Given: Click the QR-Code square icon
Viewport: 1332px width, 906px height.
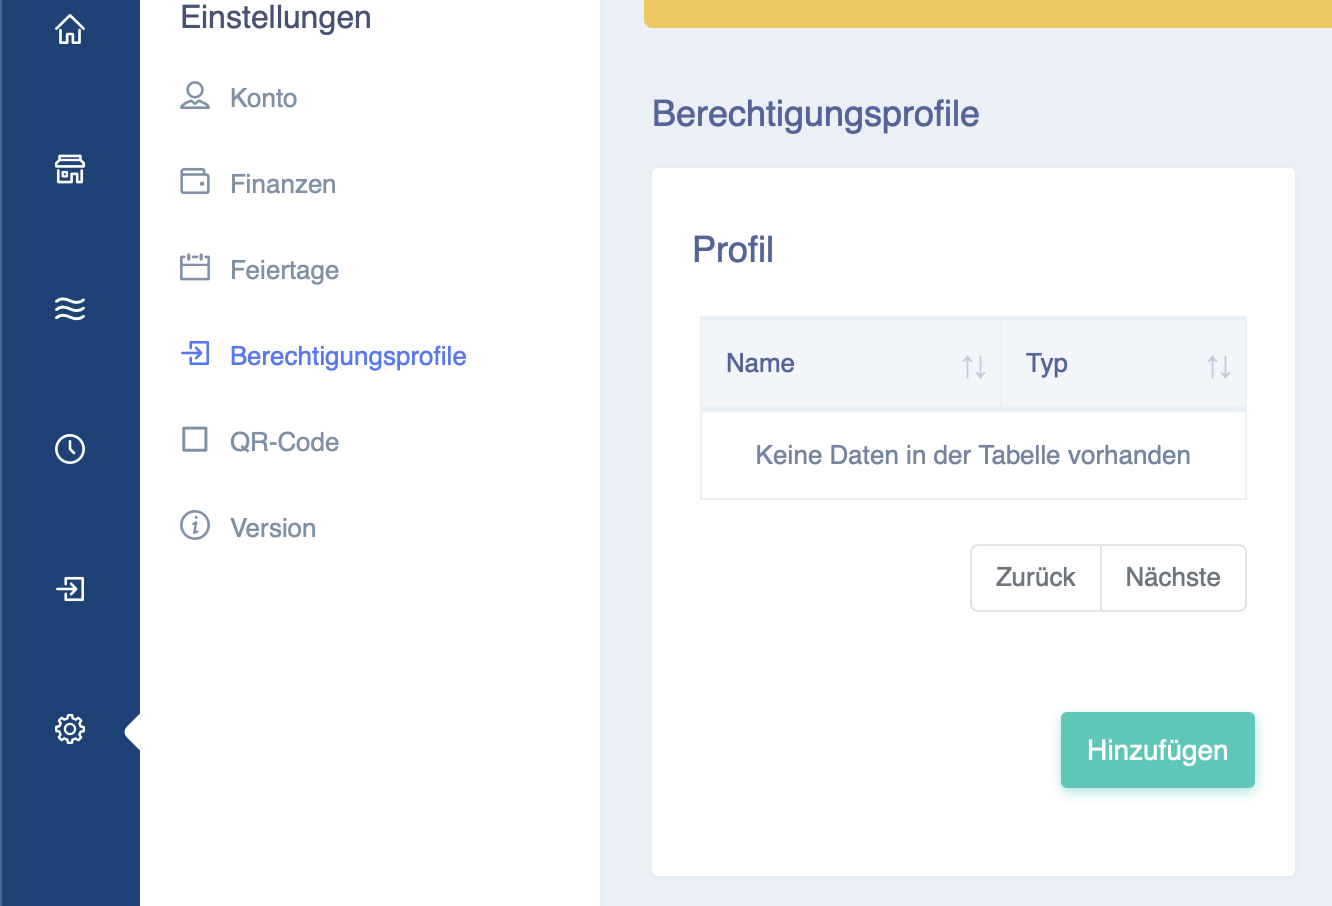Looking at the screenshot, I should coord(195,439).
